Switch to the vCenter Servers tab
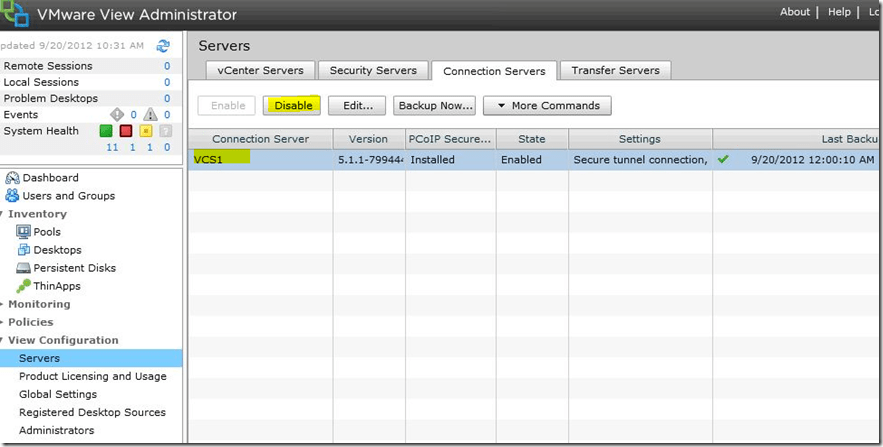Viewport: 883px width, 447px height. point(261,70)
